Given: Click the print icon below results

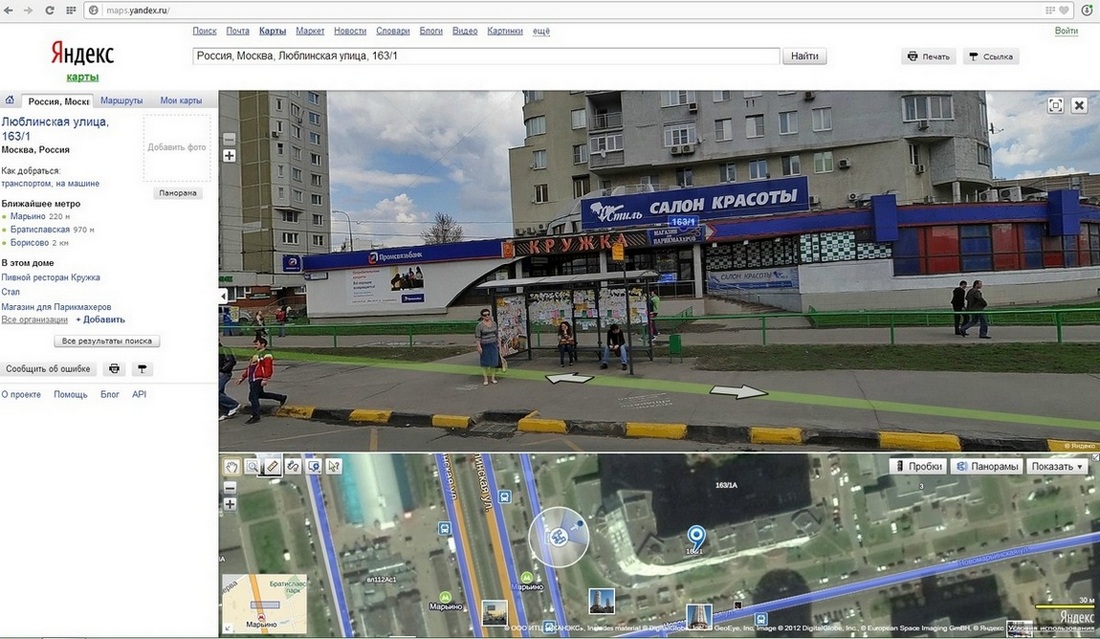Looking at the screenshot, I should click(x=114, y=369).
